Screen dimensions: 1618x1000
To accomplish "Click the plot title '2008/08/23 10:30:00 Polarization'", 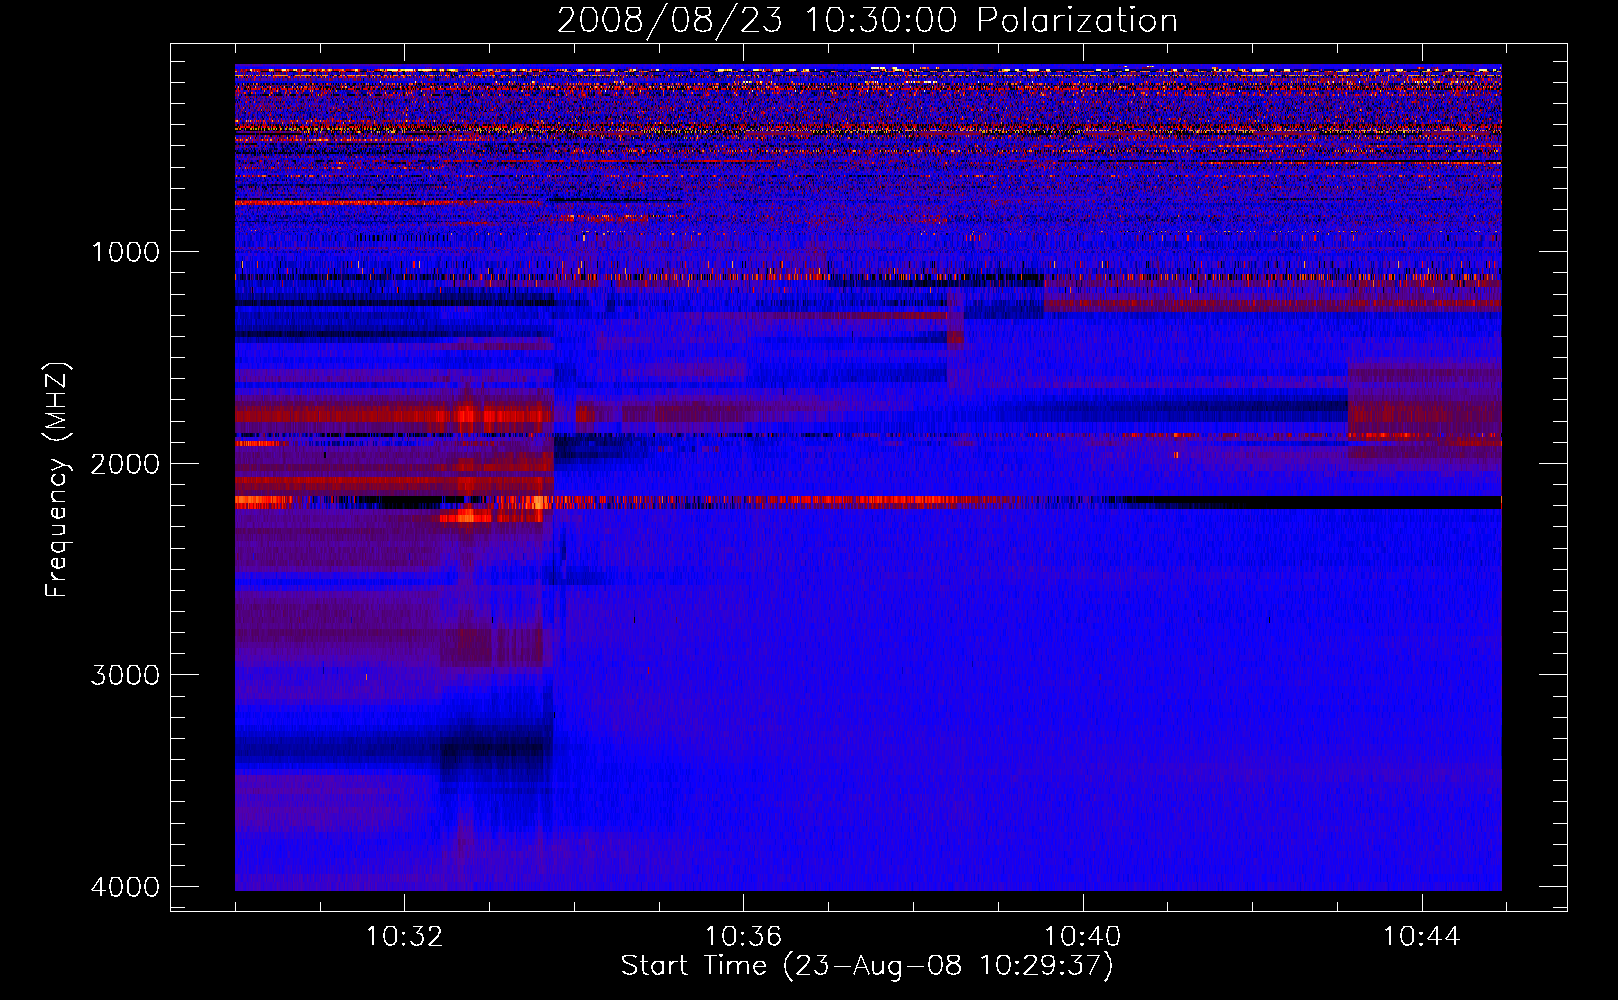I will tap(867, 20).
